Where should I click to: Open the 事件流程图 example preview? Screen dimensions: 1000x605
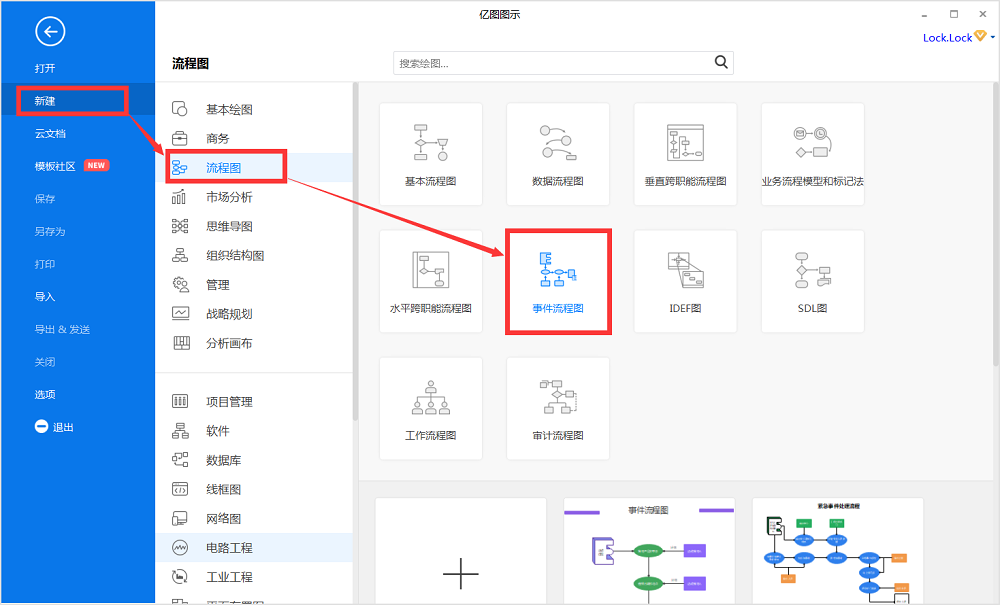click(x=649, y=551)
